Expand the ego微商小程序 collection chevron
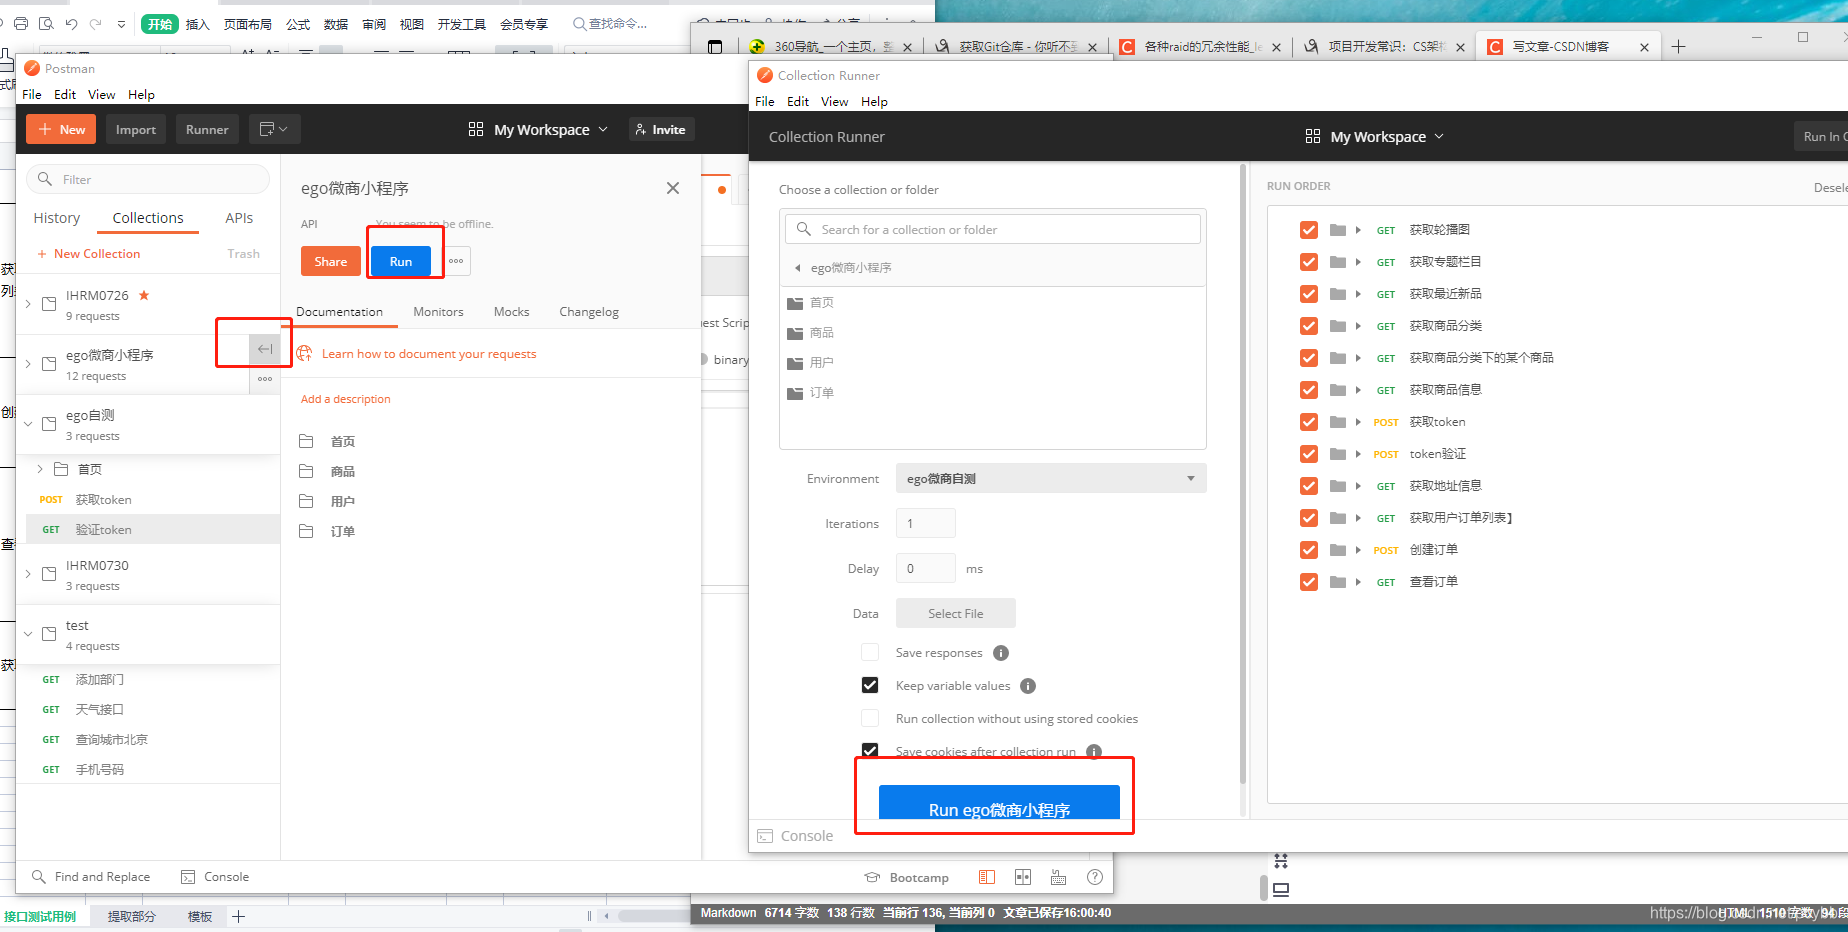The height and width of the screenshot is (932, 1848). 28,363
